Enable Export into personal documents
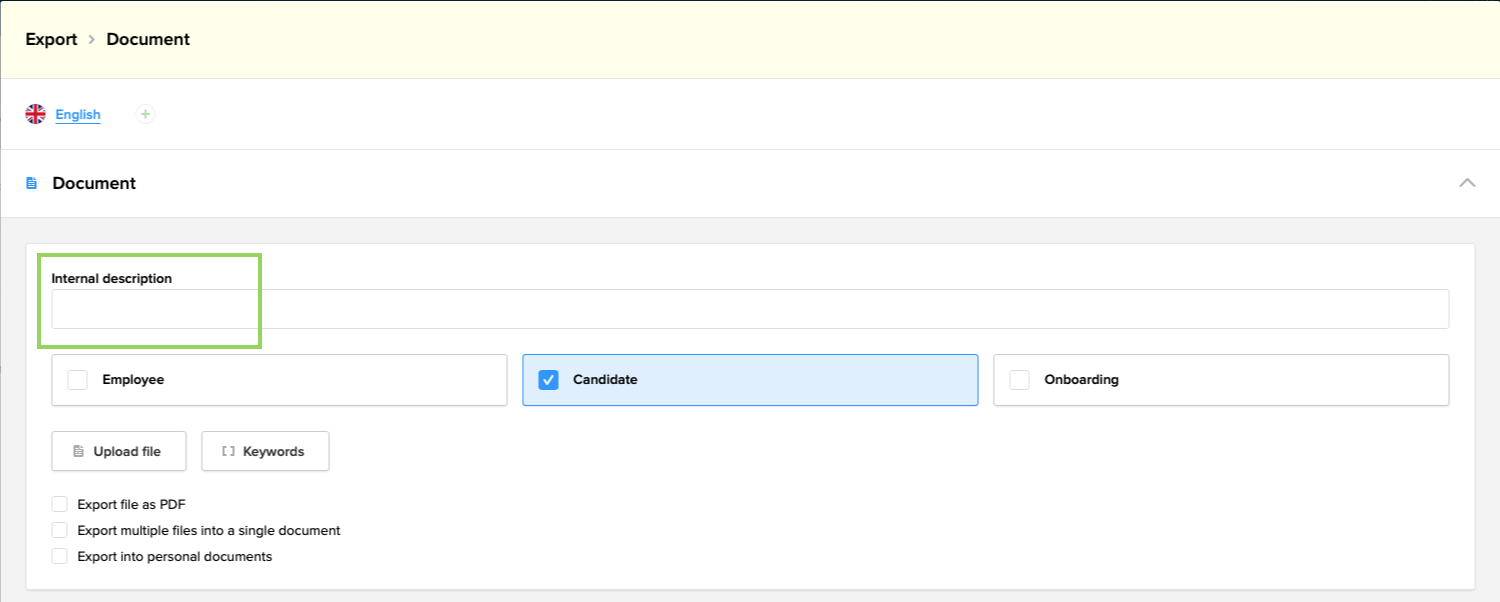Screen dimensions: 1500x602 point(59,556)
